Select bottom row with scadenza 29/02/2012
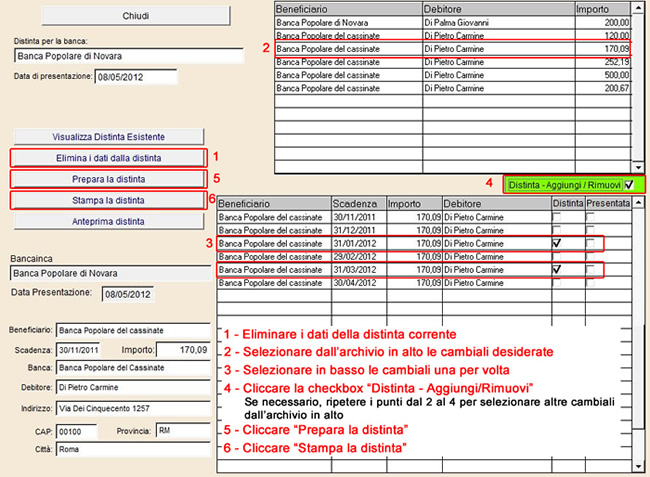The image size is (650, 477). (x=424, y=257)
